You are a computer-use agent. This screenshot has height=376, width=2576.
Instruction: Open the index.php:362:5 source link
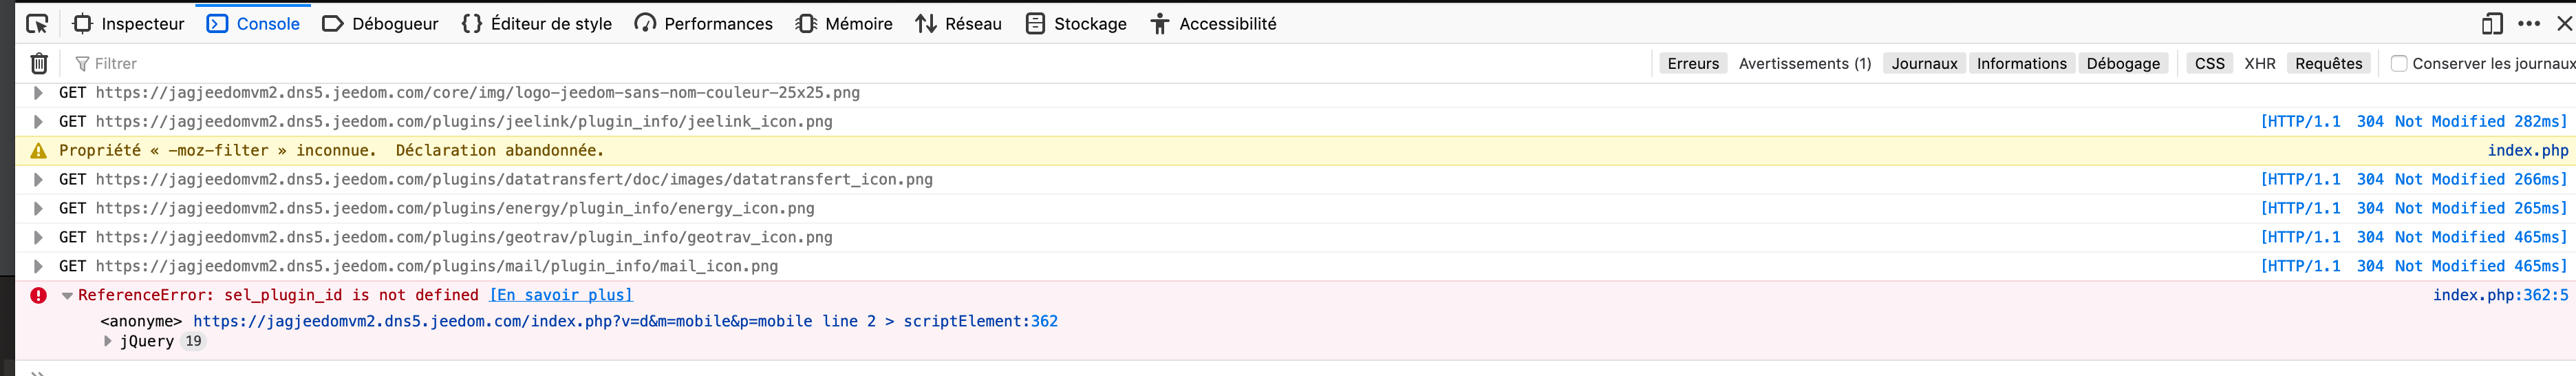(x=2500, y=295)
